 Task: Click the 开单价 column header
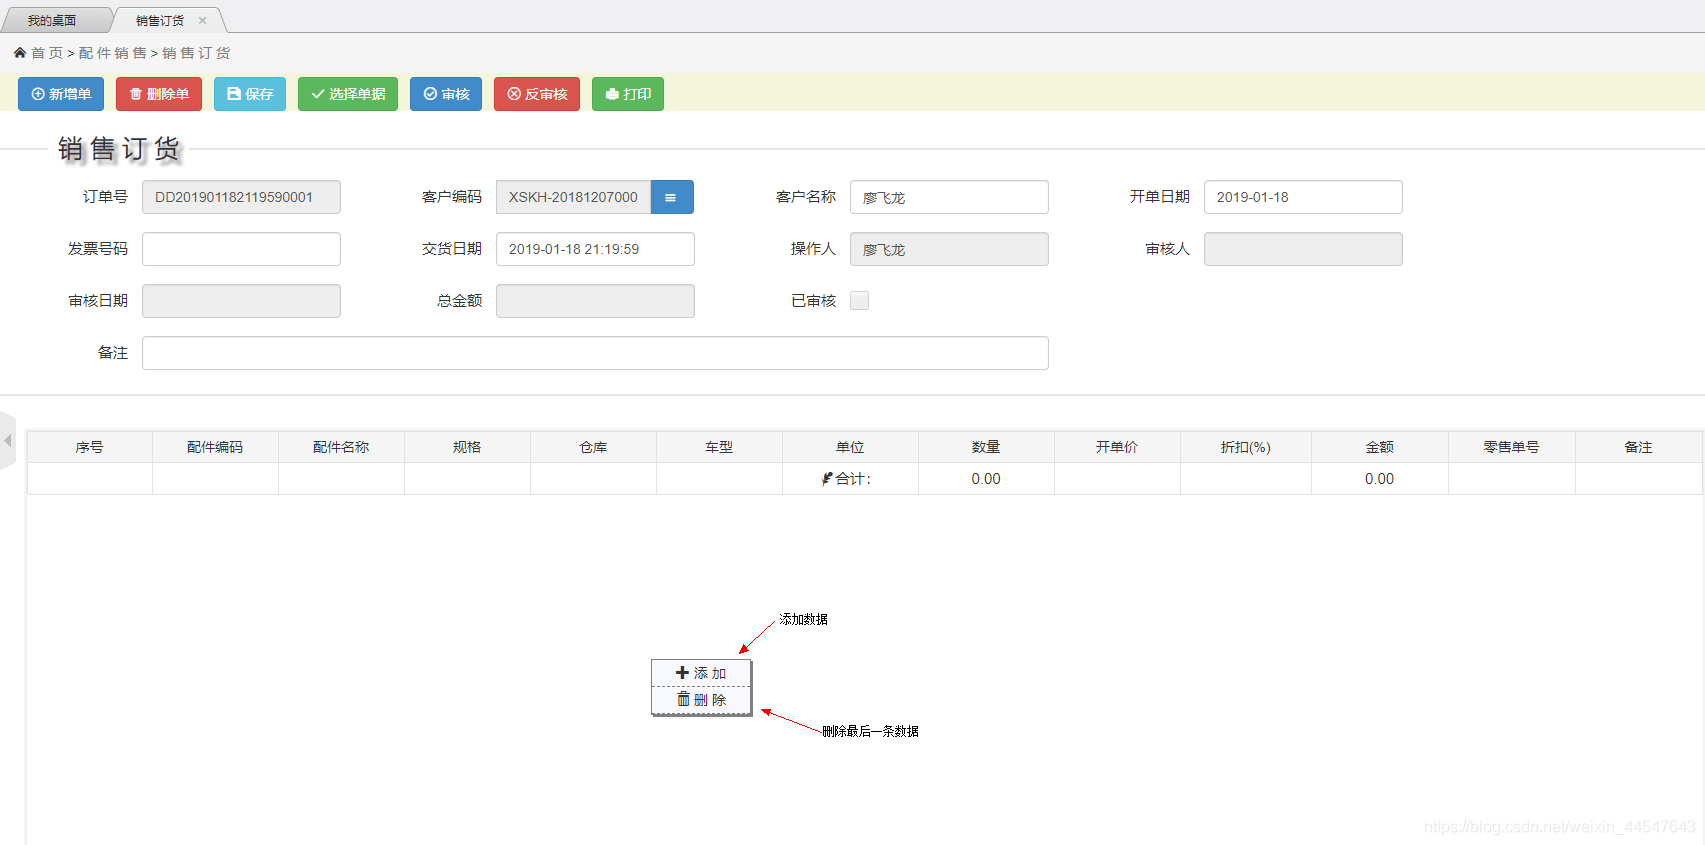pyautogui.click(x=1117, y=447)
